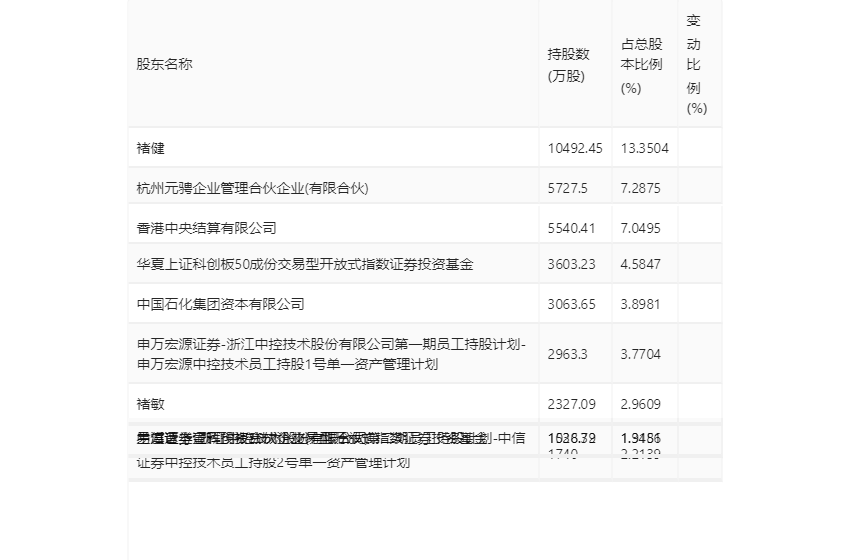Select the percentage 7.2875
The width and height of the screenshot is (850, 560).
pyautogui.click(x=640, y=188)
